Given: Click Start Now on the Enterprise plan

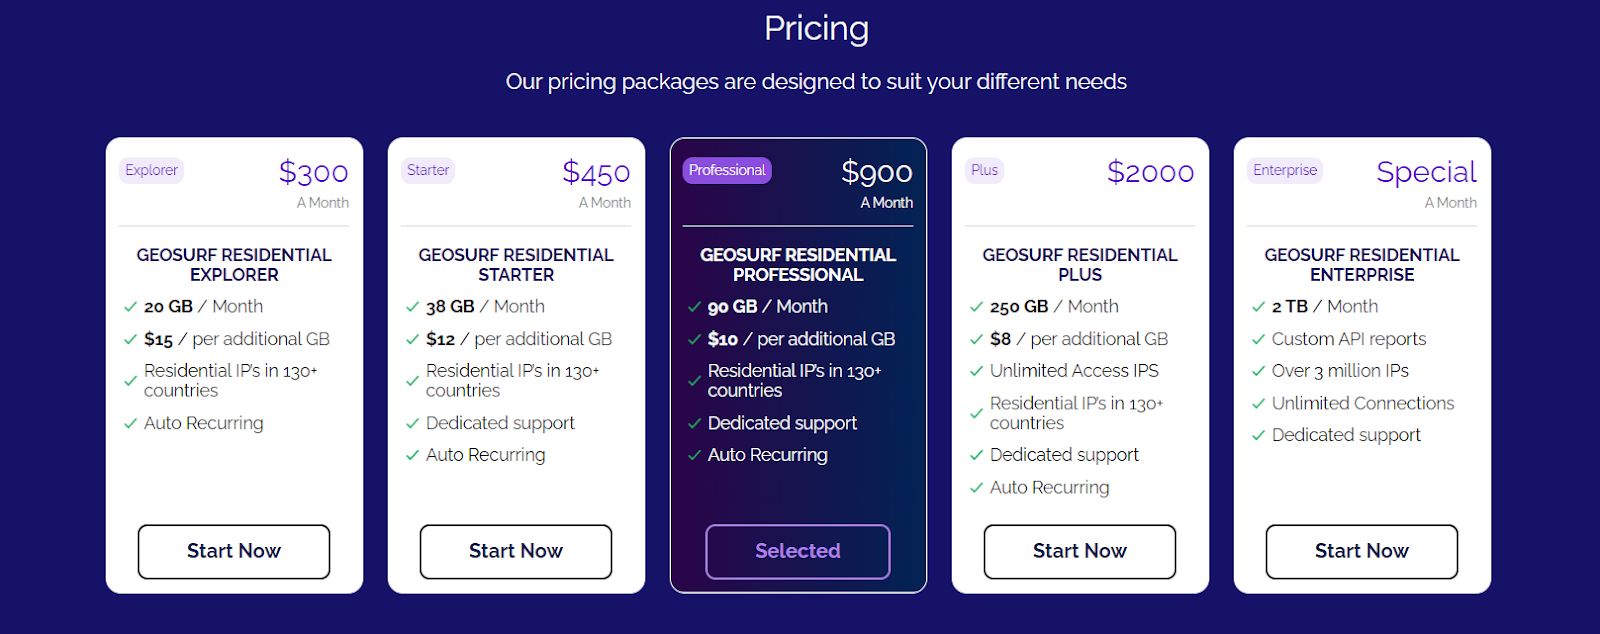Looking at the screenshot, I should pyautogui.click(x=1362, y=551).
